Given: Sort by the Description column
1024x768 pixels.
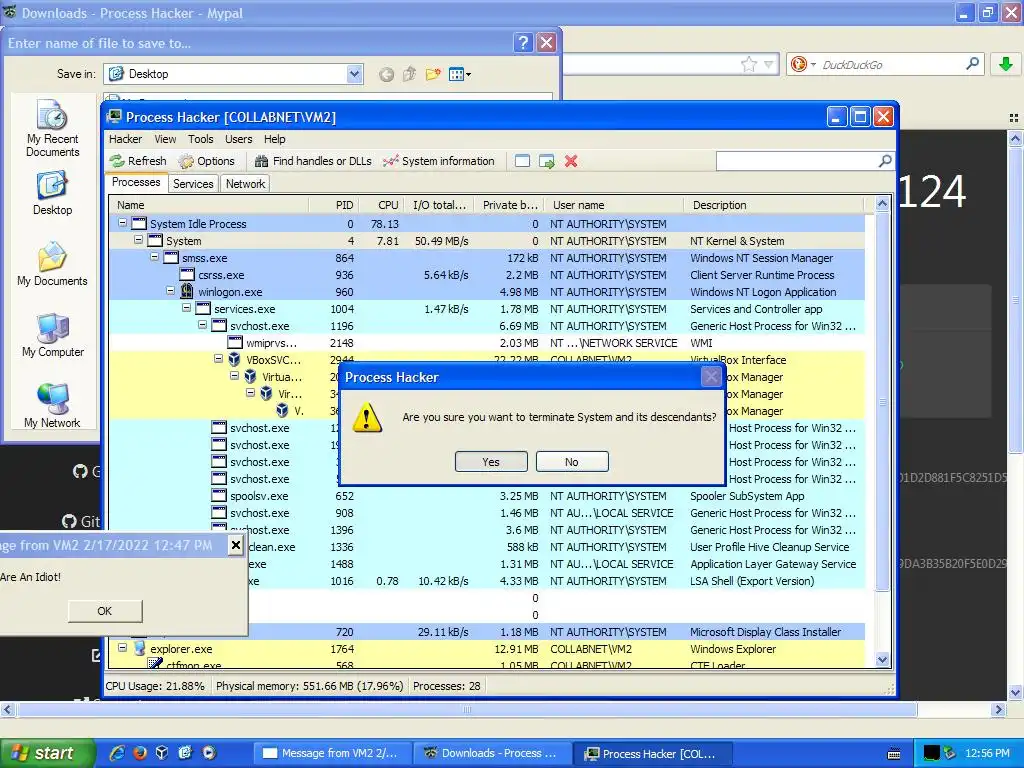Looking at the screenshot, I should coord(774,205).
